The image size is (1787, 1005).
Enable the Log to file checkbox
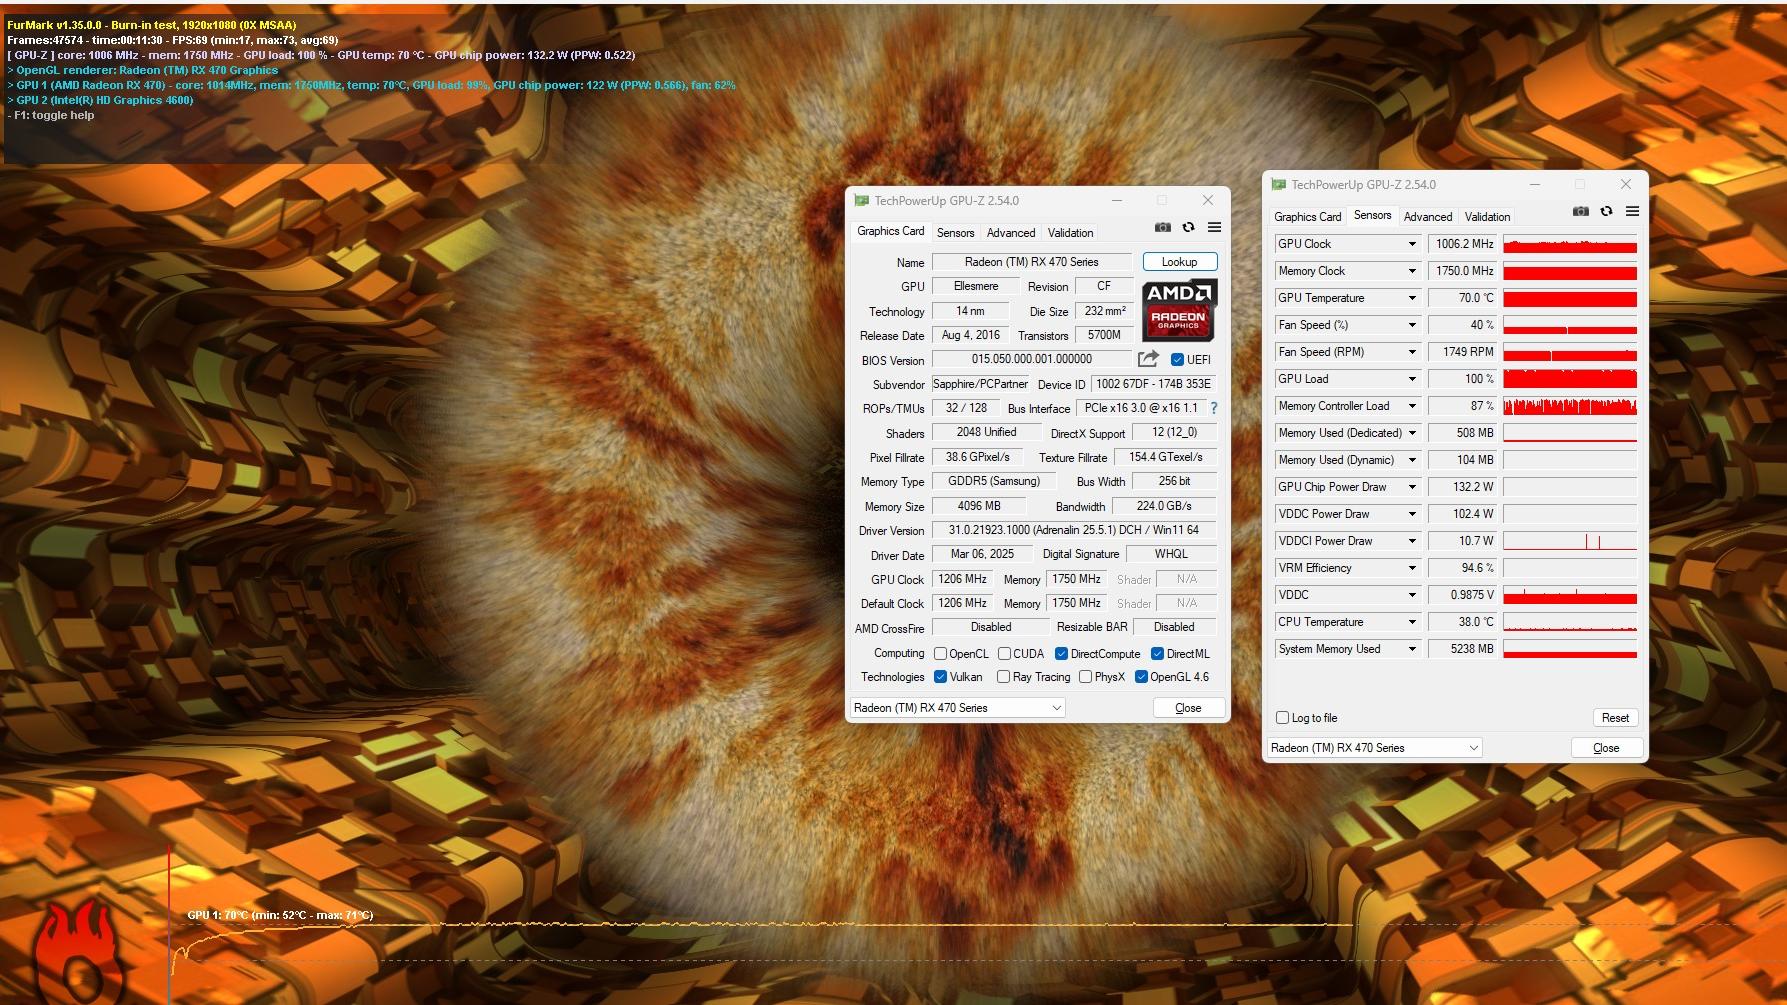pos(1283,717)
